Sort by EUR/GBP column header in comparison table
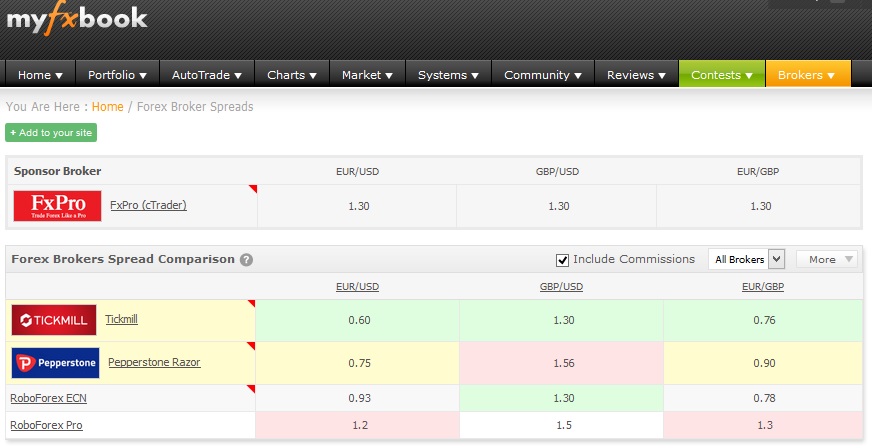This screenshot has height=448, width=872. point(763,287)
